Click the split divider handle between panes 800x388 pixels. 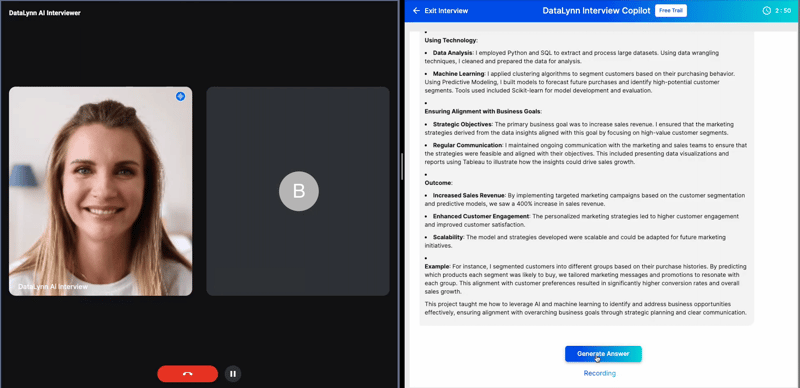tap(402, 167)
